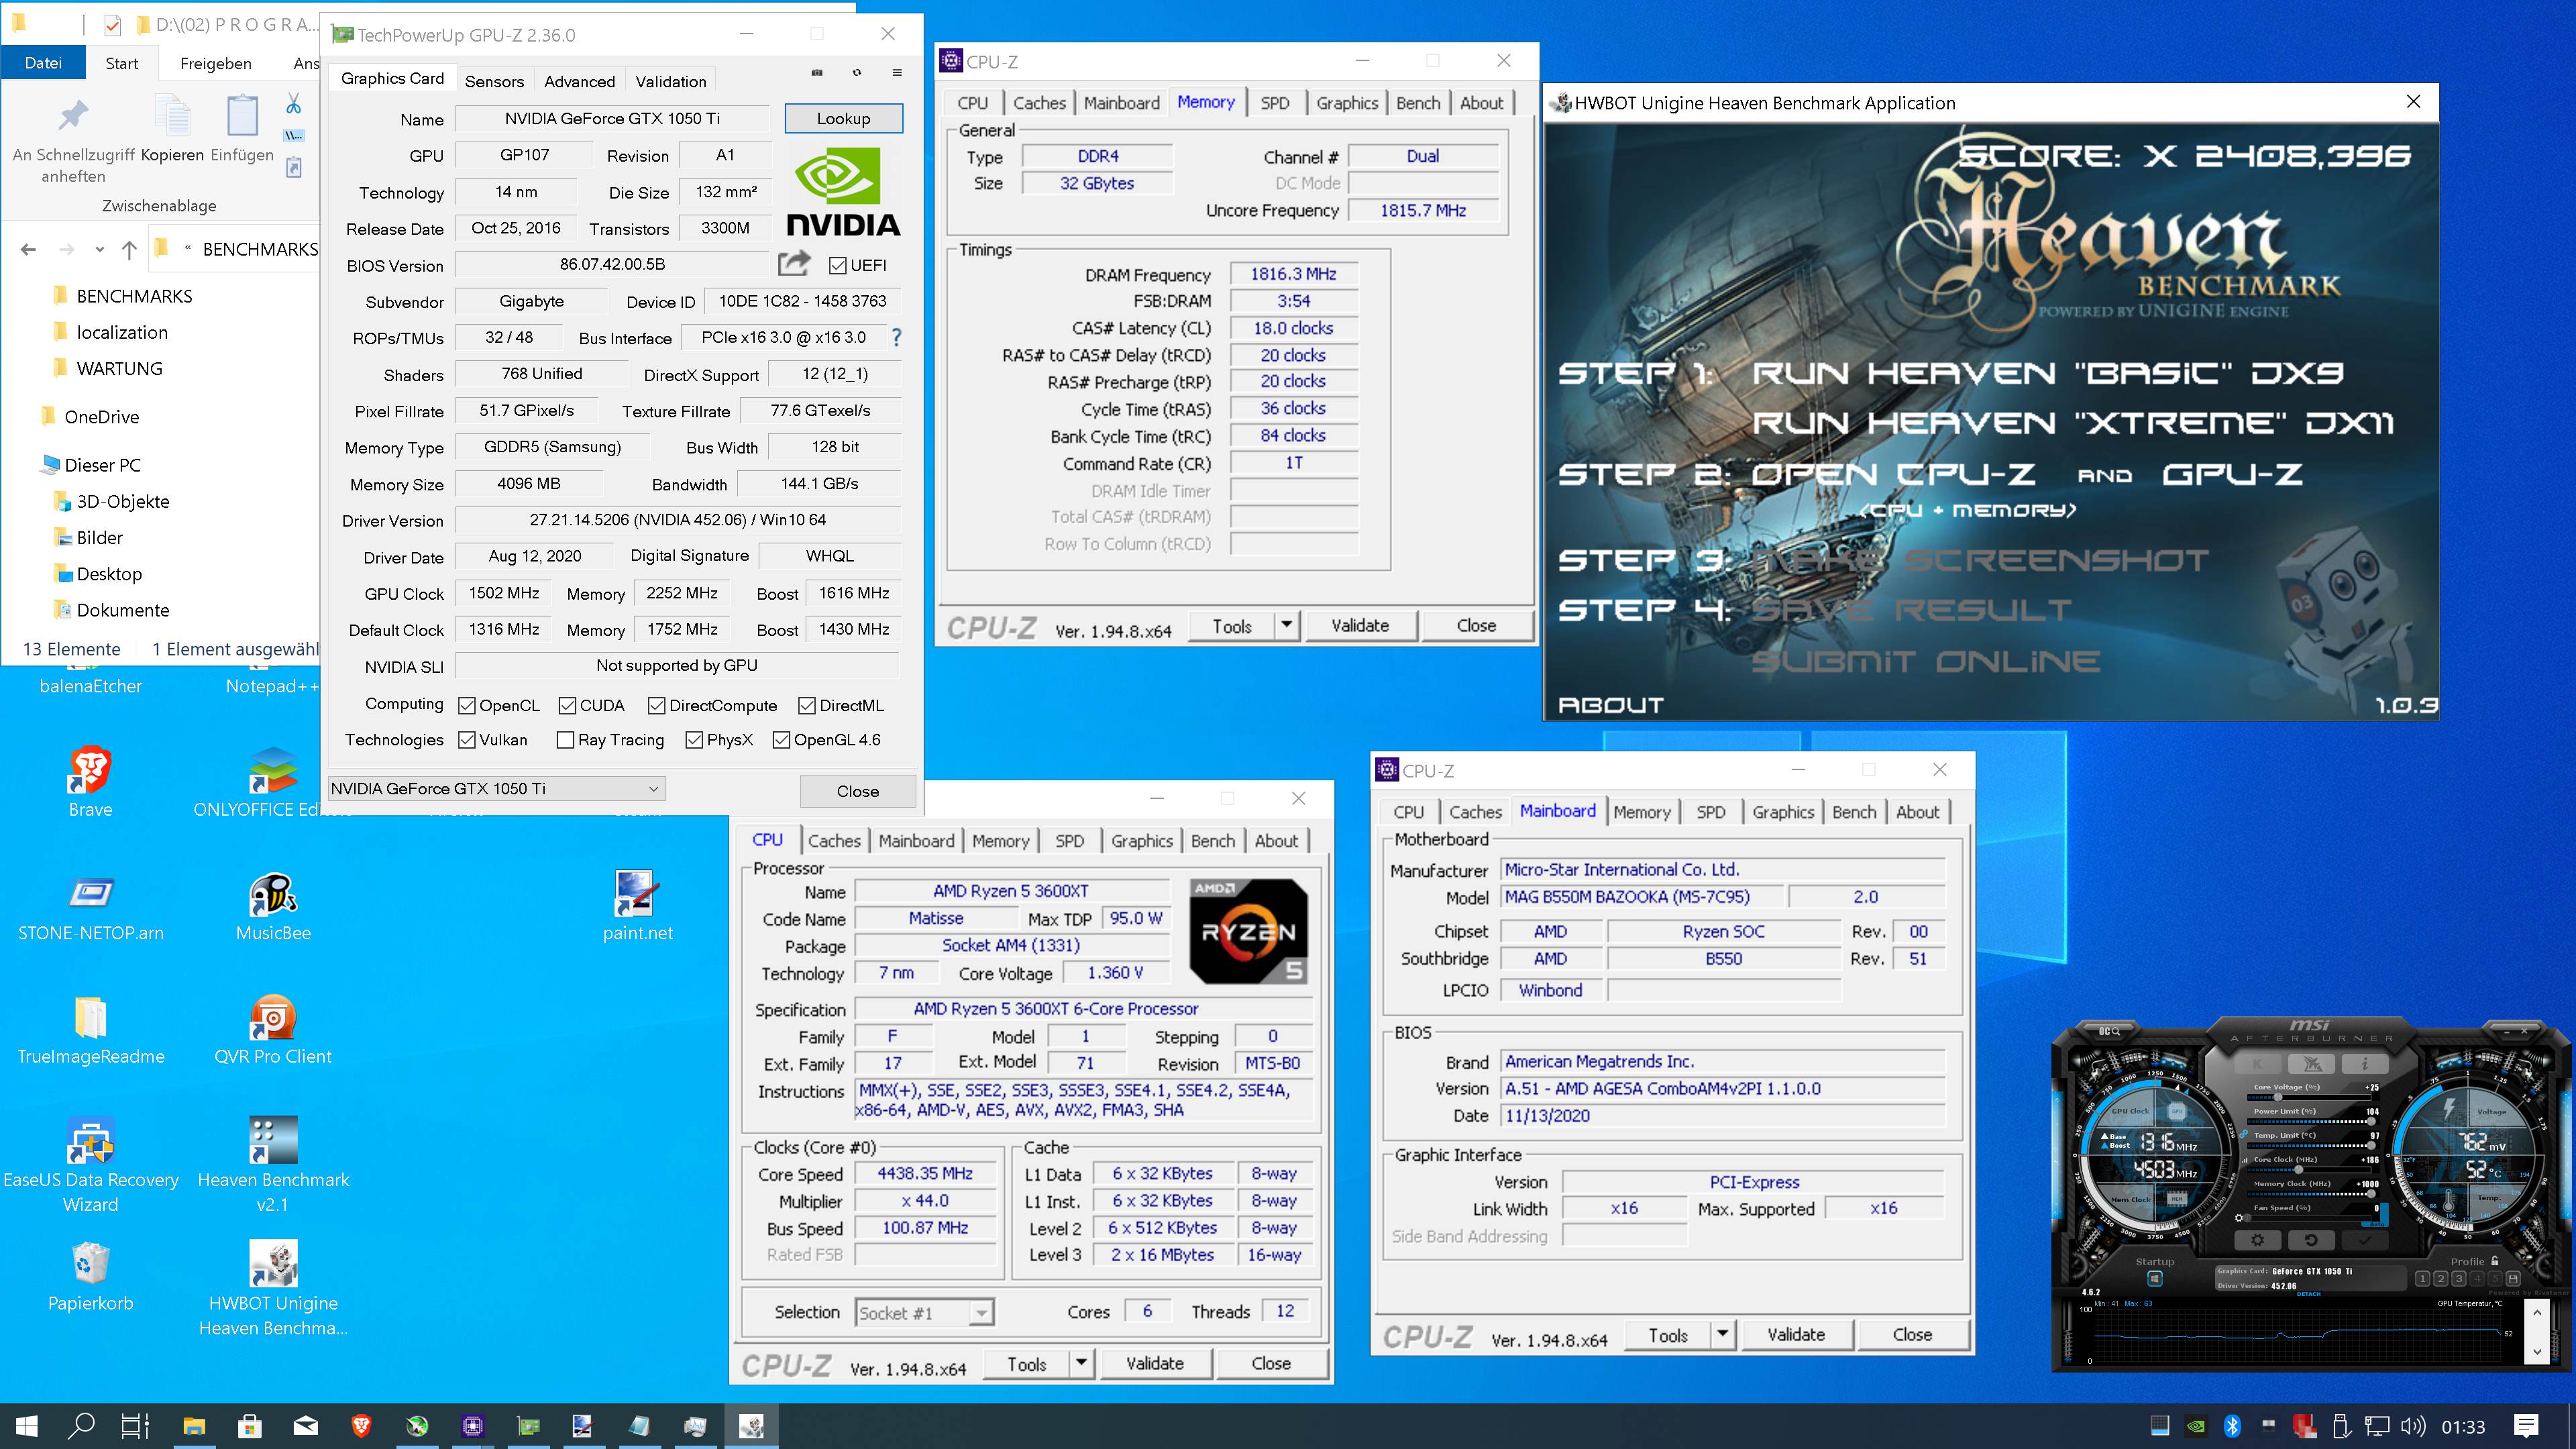The height and width of the screenshot is (1449, 2576).
Task: Click Afterburner fan settings gear icon
Action: 2239,1218
